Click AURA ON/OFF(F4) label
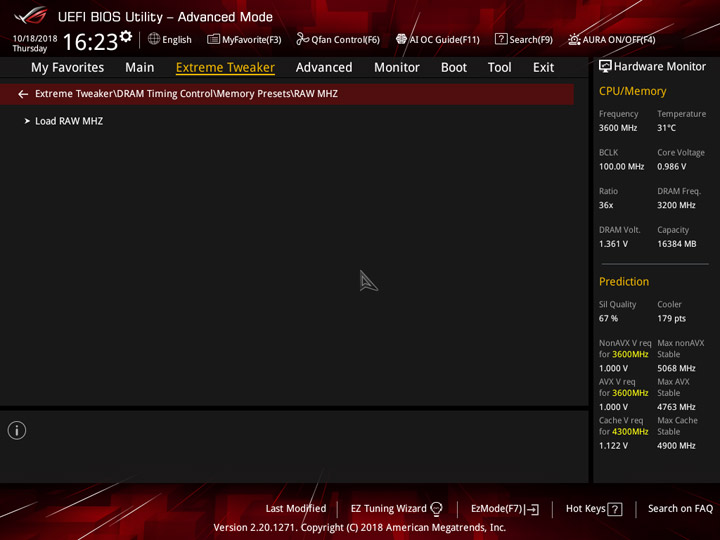 click(x=619, y=39)
